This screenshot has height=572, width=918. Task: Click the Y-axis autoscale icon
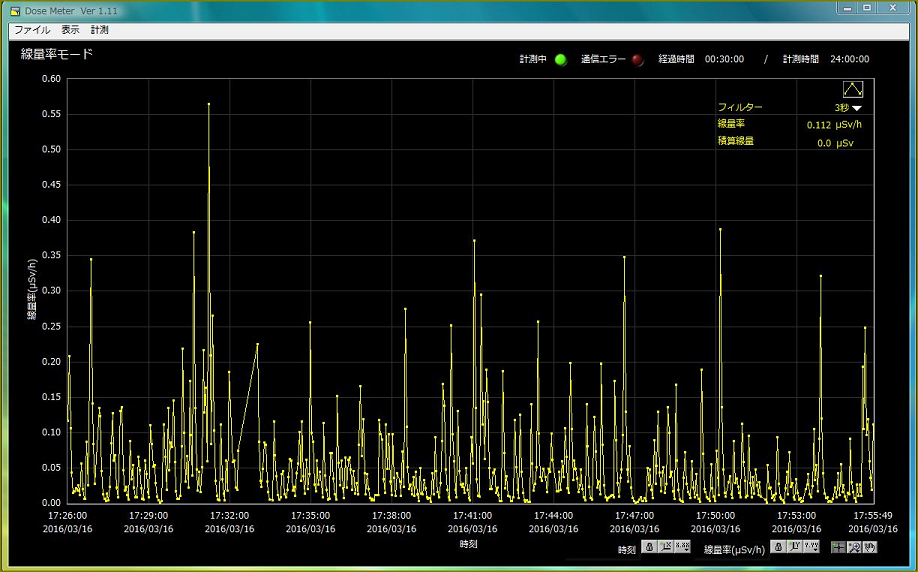pos(795,547)
